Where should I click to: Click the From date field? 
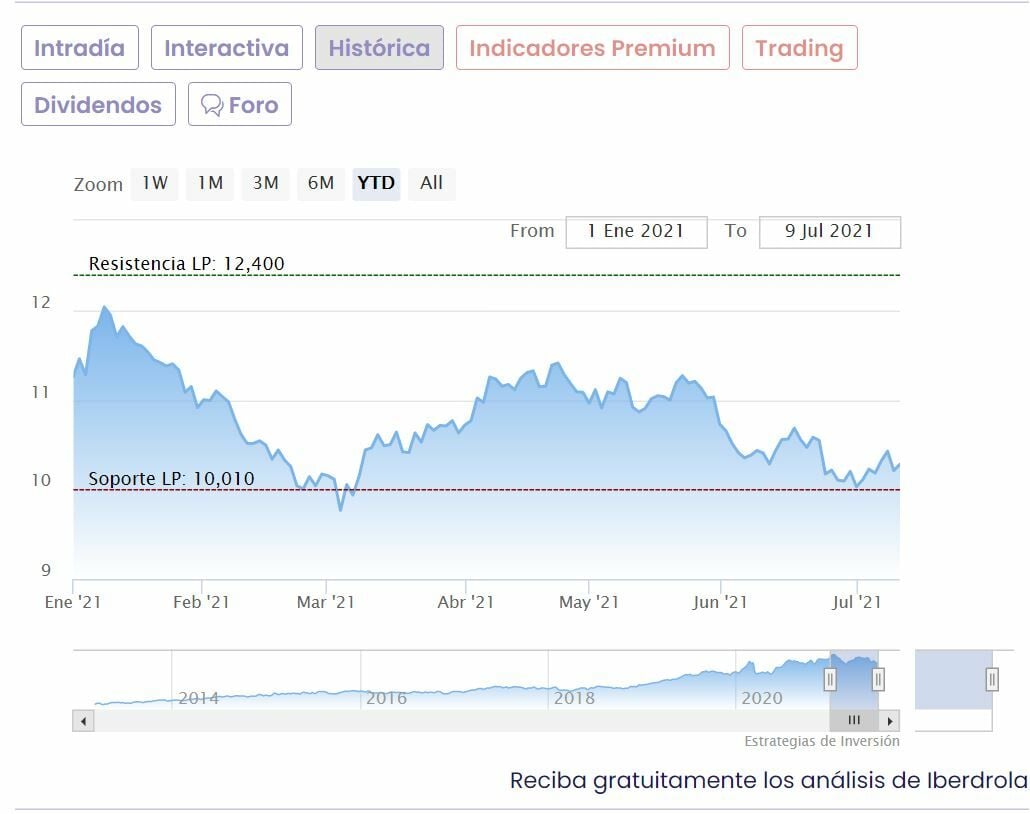(636, 231)
